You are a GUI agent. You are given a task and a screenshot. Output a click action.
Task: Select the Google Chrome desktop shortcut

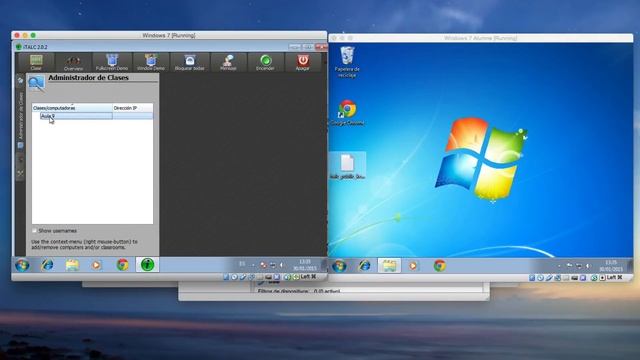point(347,112)
